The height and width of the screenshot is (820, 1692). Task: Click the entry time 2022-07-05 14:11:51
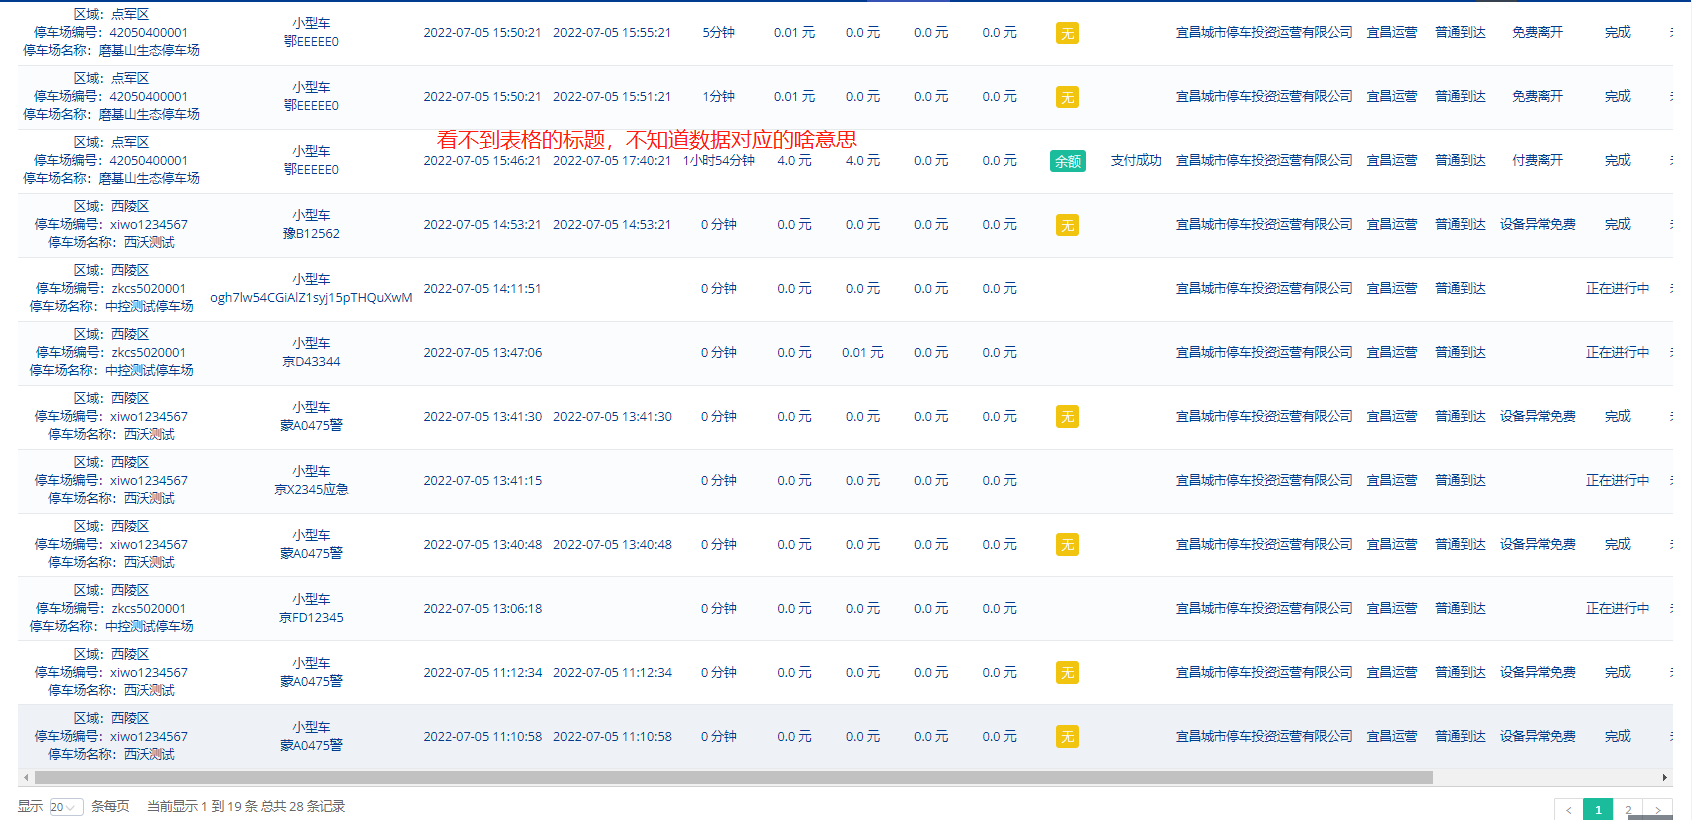[x=482, y=289]
